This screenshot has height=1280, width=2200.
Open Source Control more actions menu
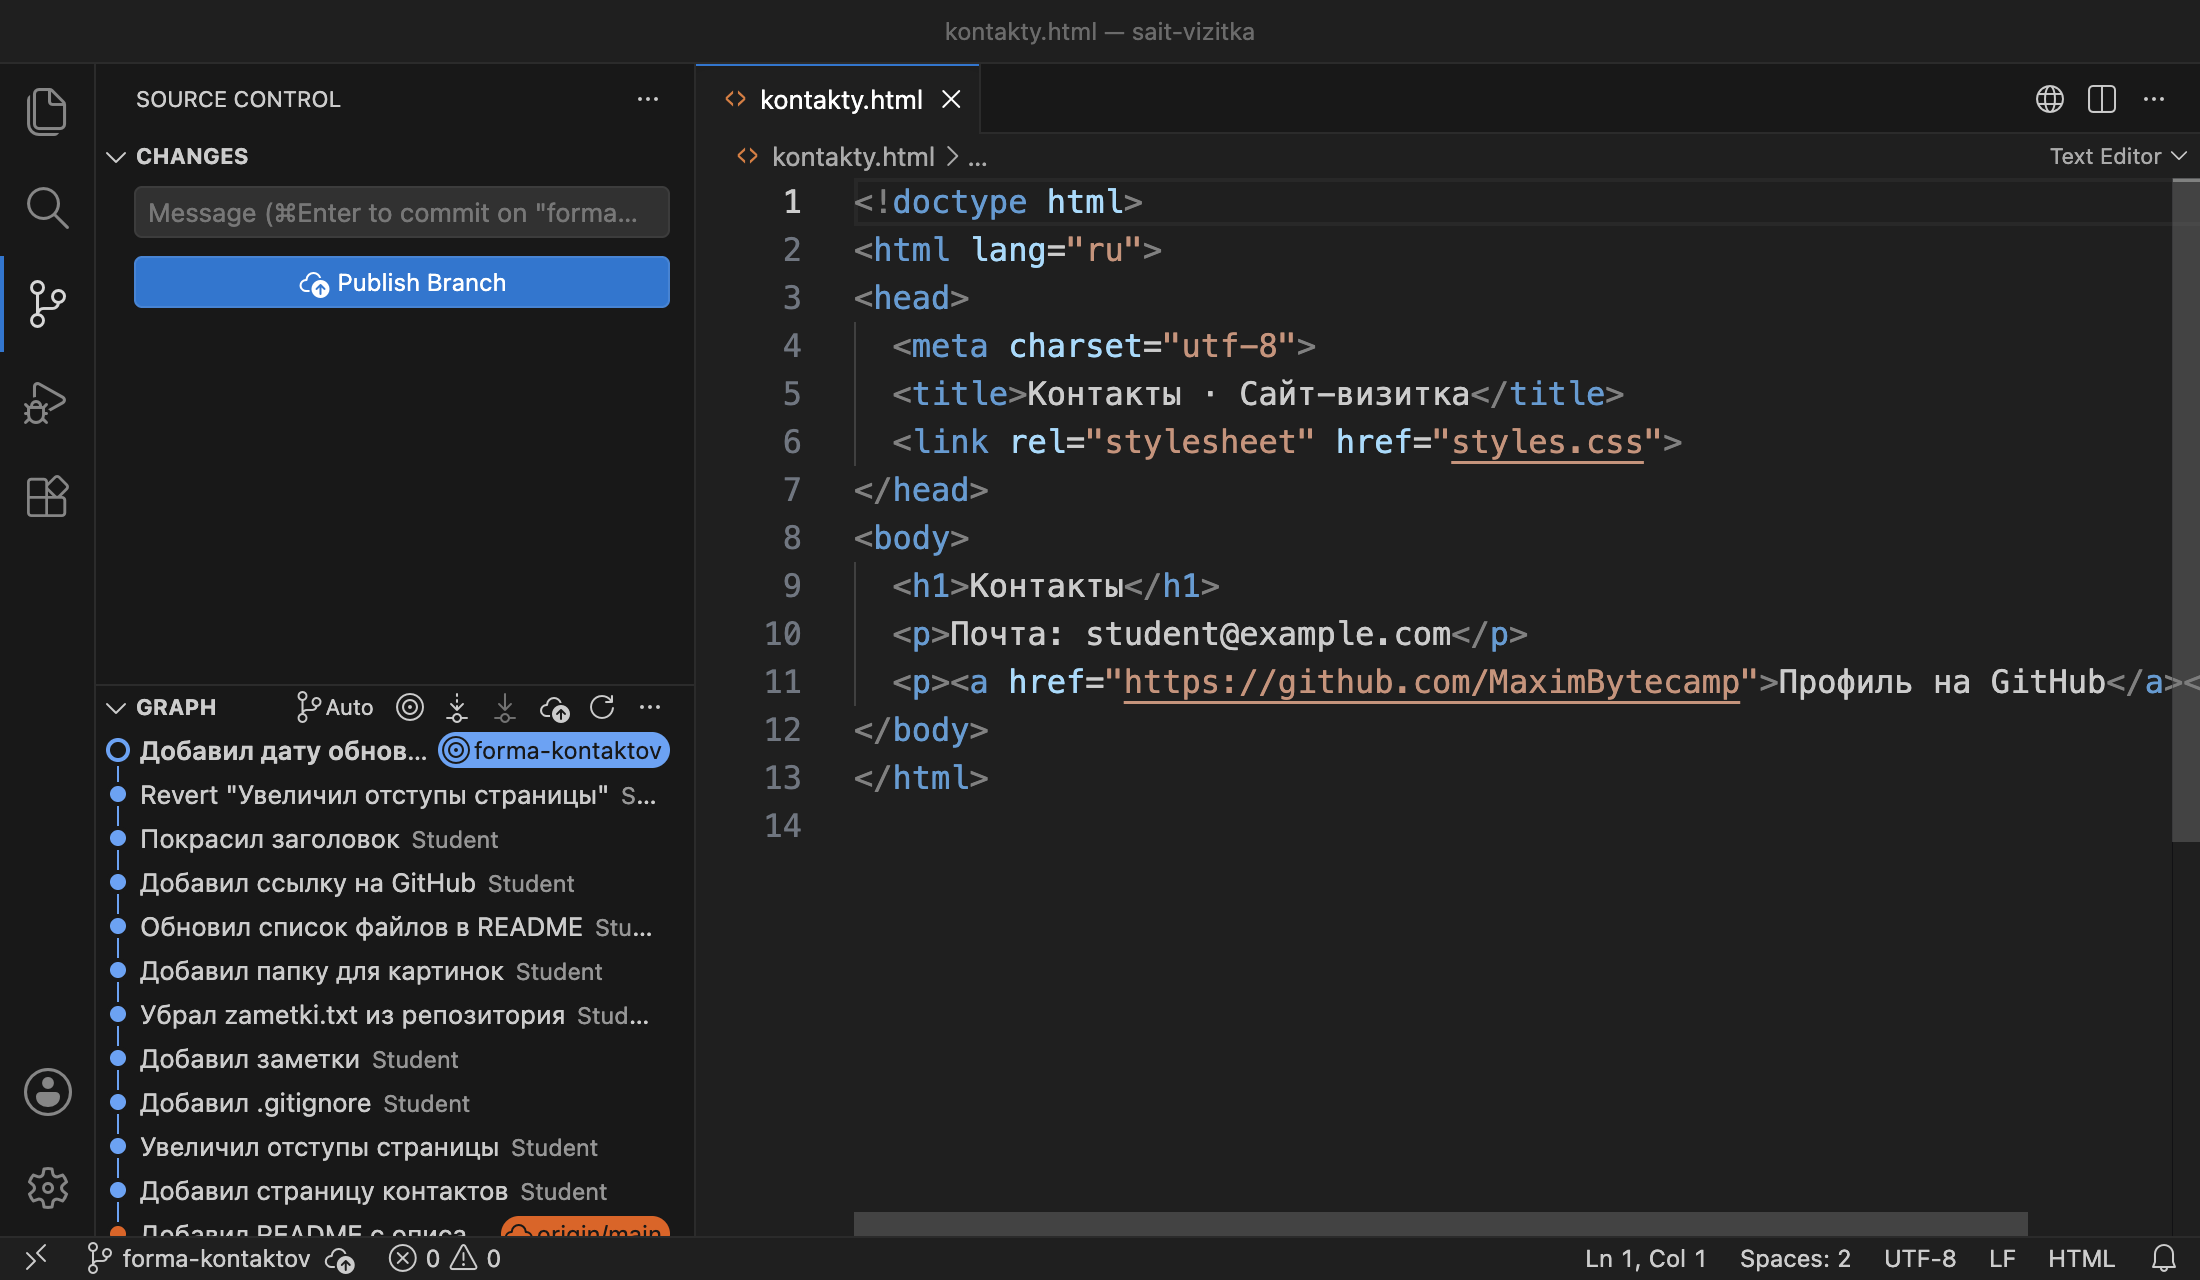pos(648,99)
